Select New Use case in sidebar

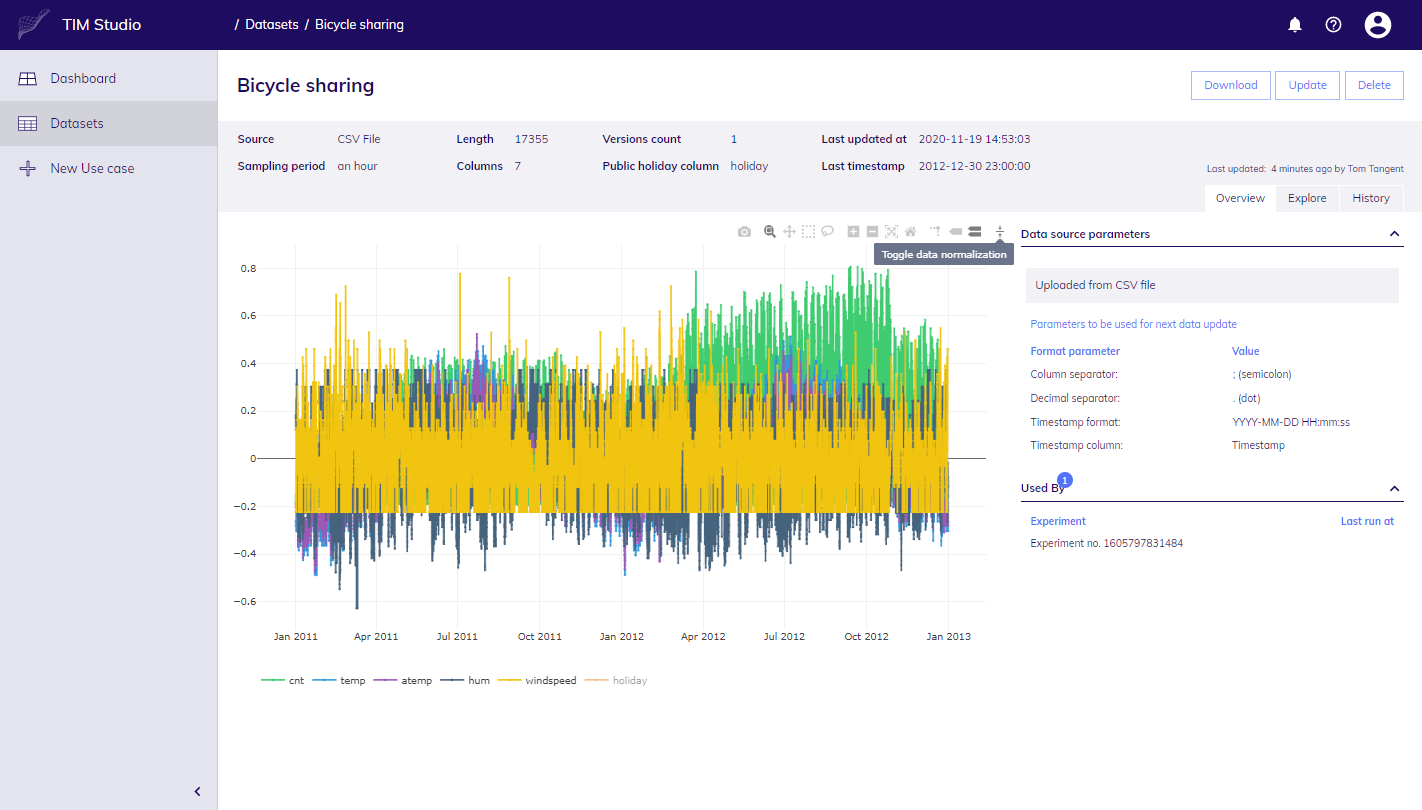tap(109, 168)
